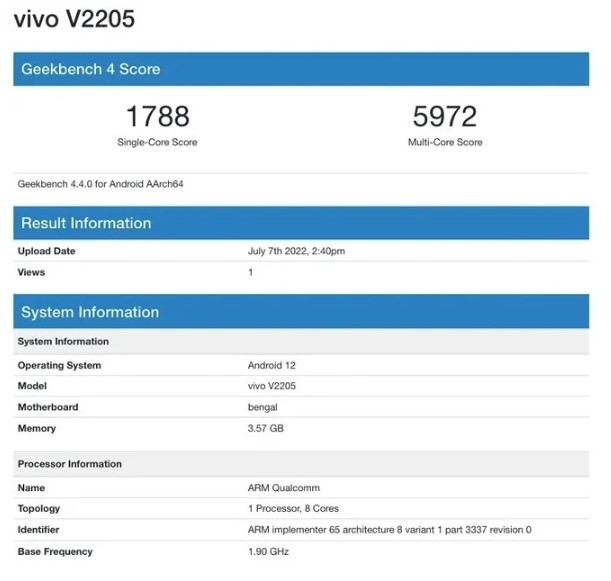Click the Multi-Core Score label
611x581 pixels.
pos(445,142)
